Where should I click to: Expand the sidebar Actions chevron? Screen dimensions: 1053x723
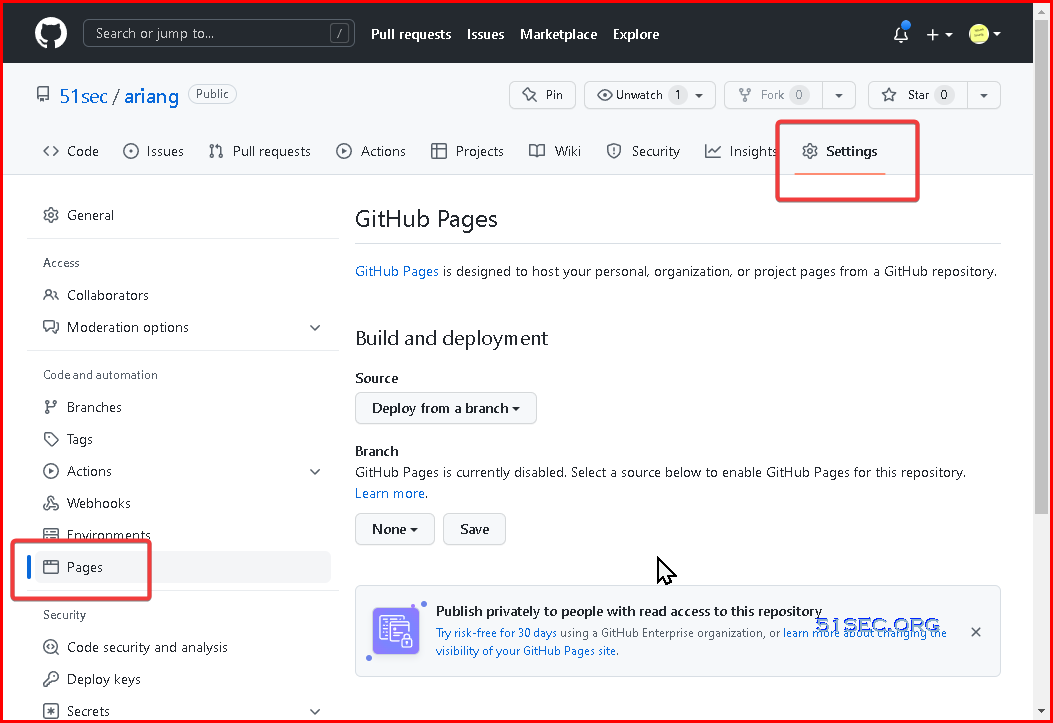coord(315,471)
